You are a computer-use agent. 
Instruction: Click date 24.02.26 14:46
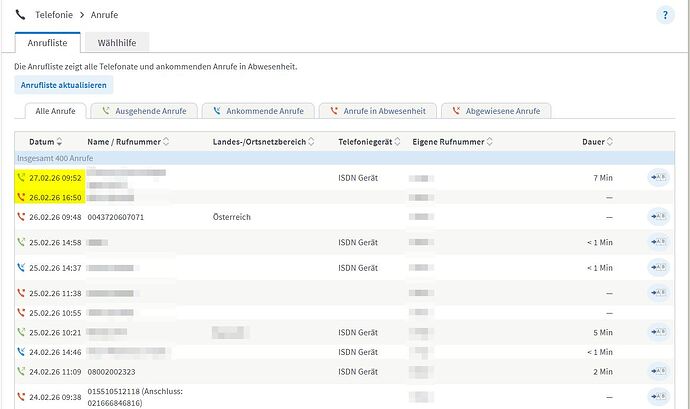55,352
